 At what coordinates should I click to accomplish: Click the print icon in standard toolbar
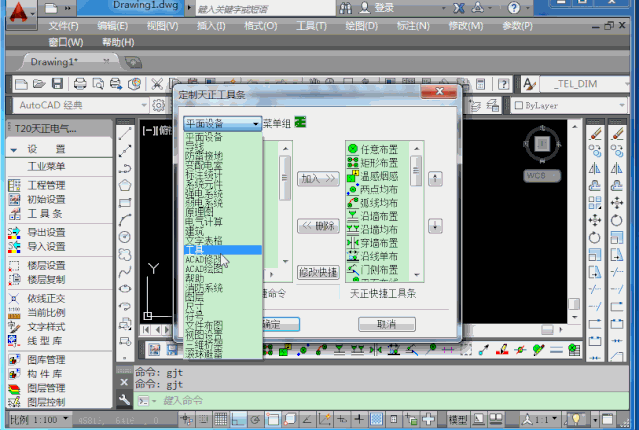tap(80, 84)
